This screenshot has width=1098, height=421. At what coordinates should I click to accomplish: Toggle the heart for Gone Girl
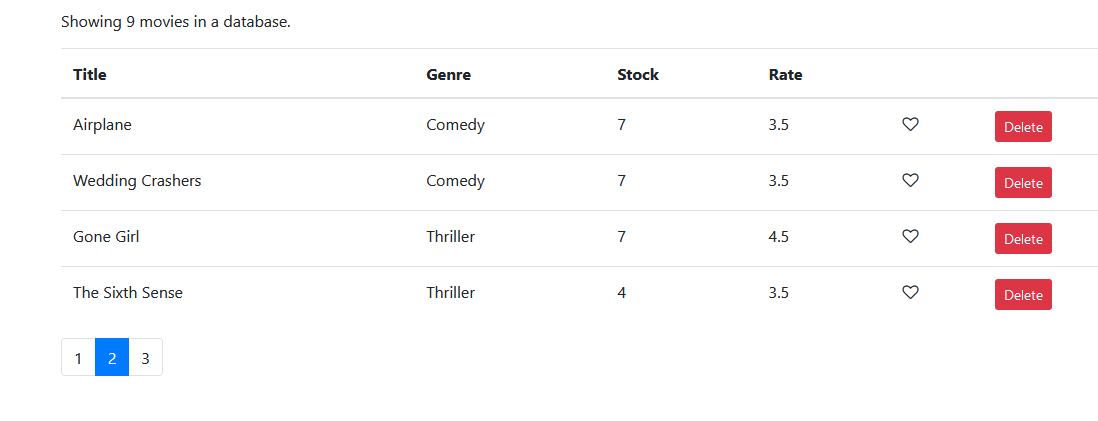[x=910, y=237]
